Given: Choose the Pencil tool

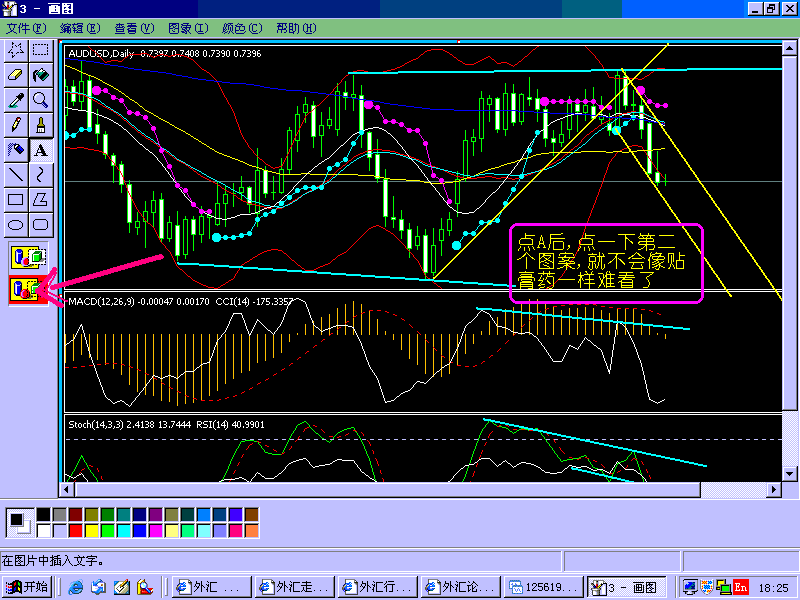Looking at the screenshot, I should point(16,124).
